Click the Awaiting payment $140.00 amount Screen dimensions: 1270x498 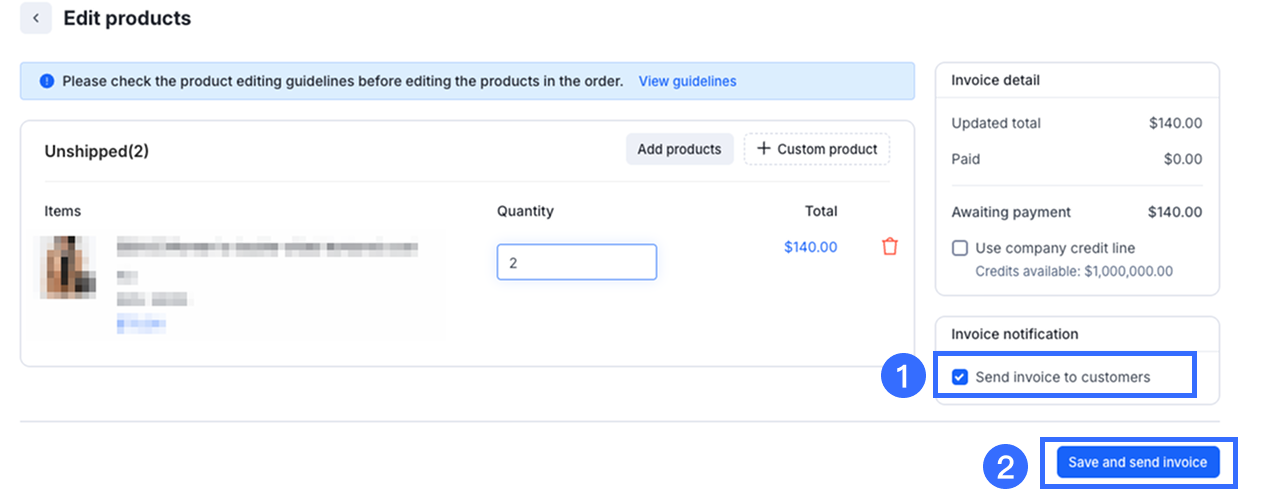1175,212
